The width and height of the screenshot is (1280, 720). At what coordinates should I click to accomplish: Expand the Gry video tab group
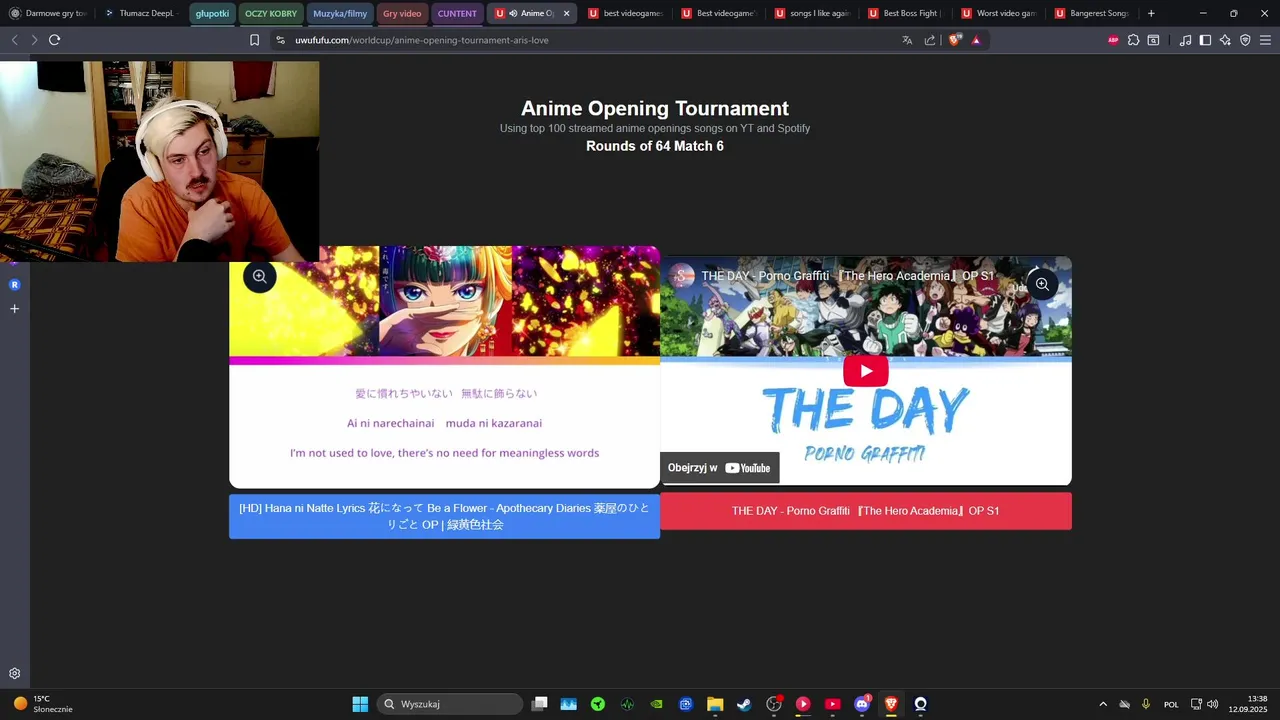click(402, 13)
